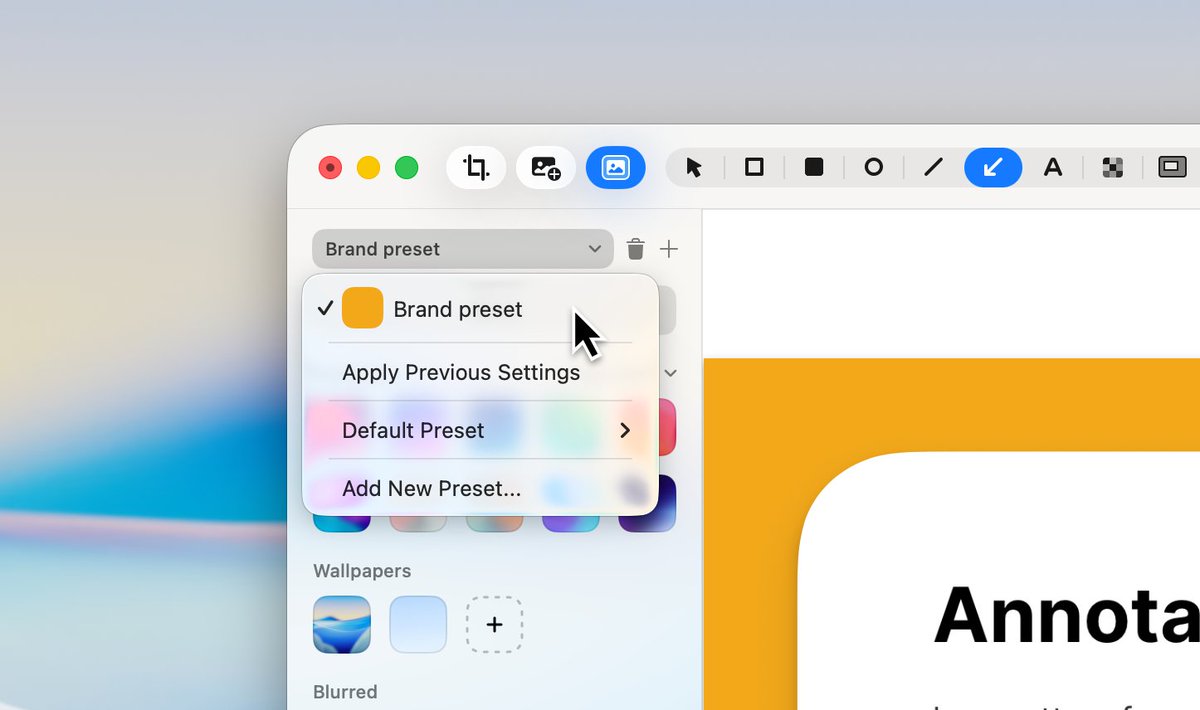Viewport: 1200px width, 710px height.
Task: Click the add image overlay icon
Action: coord(546,168)
